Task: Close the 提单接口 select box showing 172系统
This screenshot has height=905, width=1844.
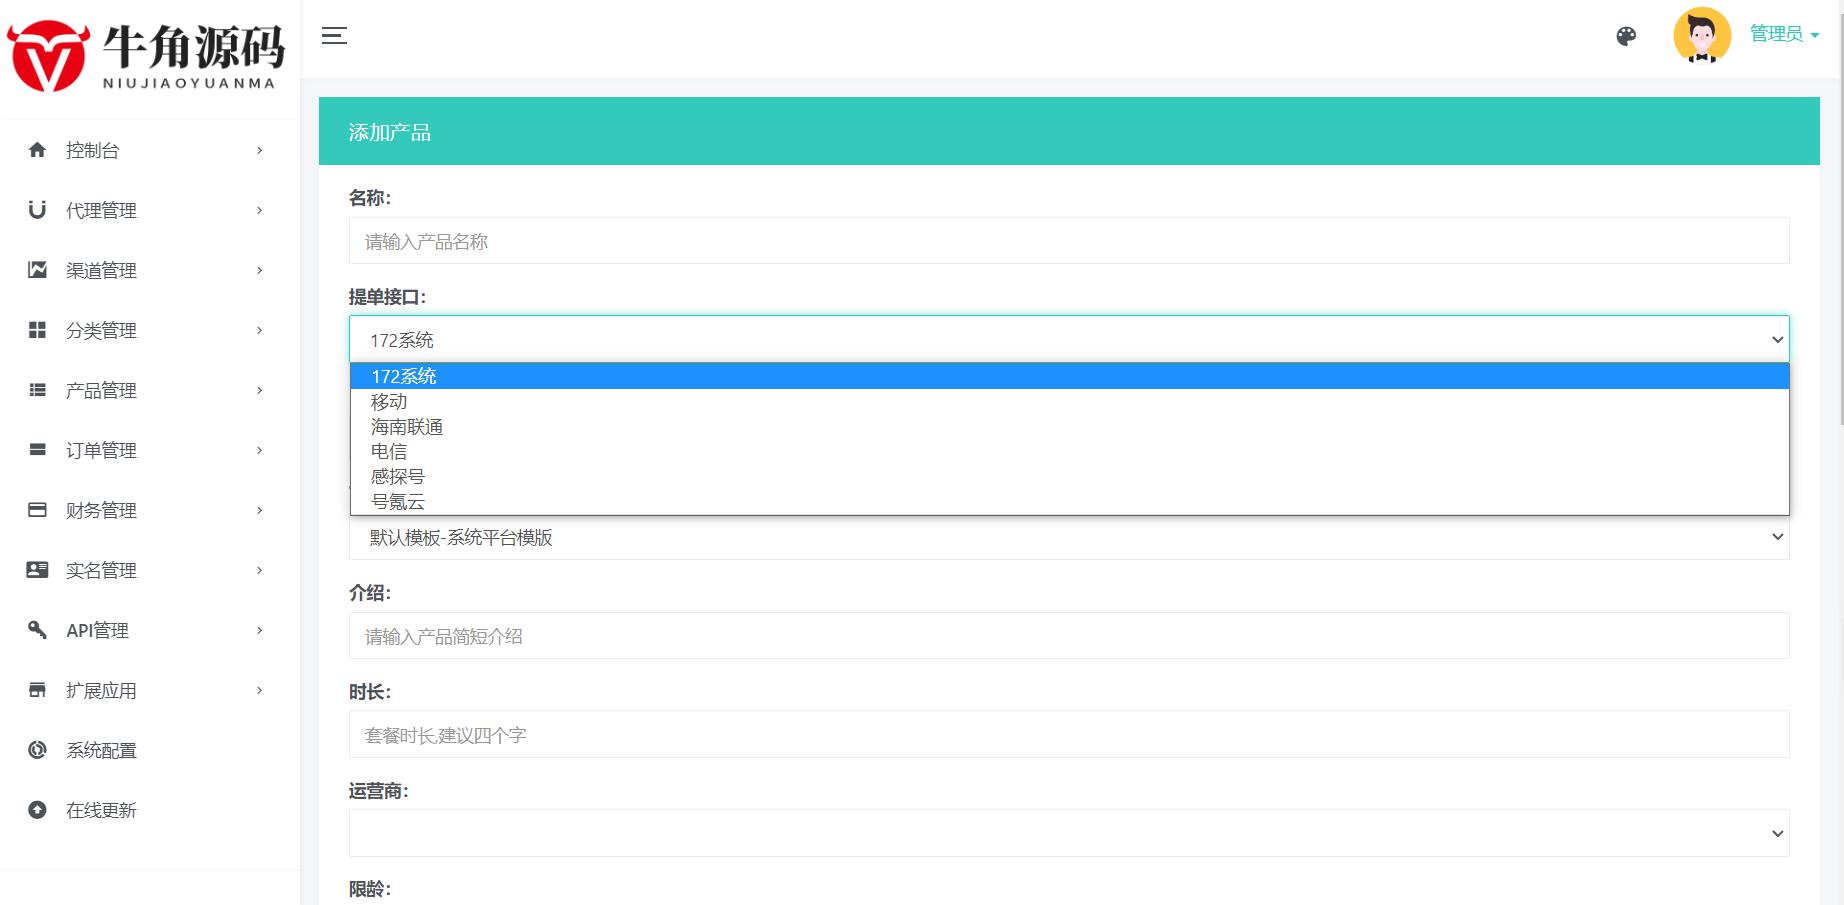Action: point(1069,340)
